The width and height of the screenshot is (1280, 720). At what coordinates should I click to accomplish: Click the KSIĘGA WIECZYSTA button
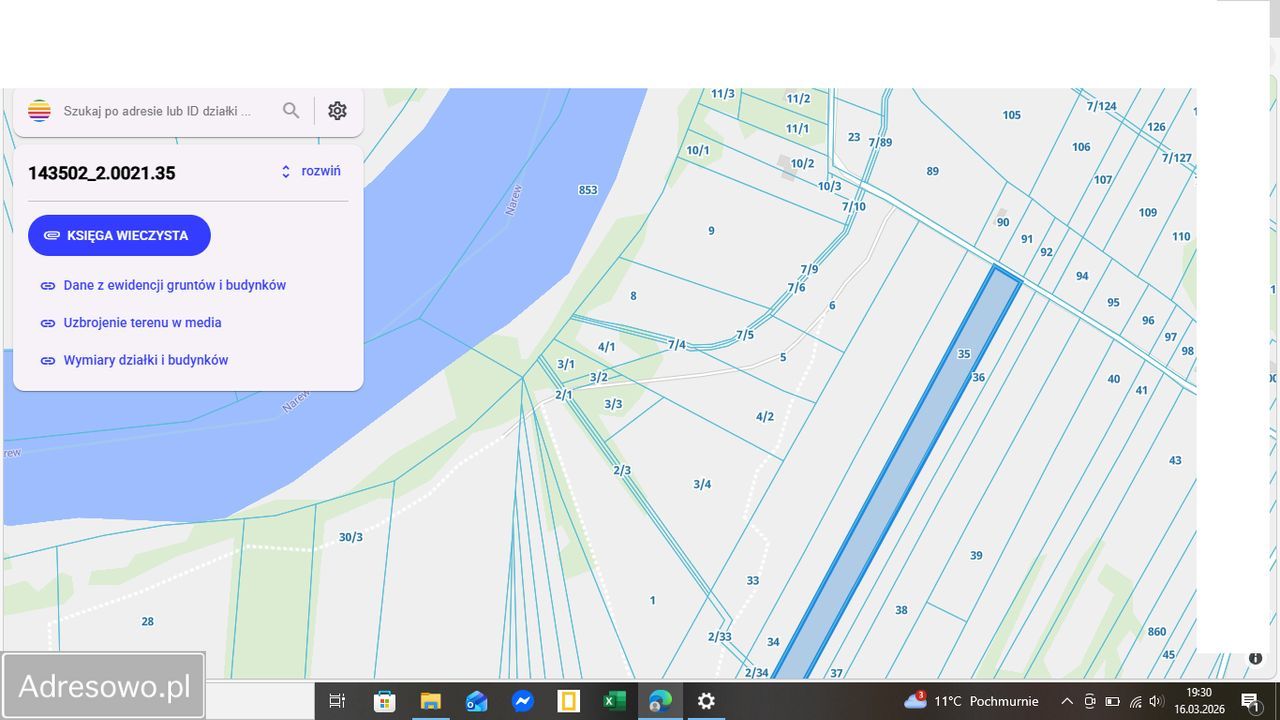[119, 236]
